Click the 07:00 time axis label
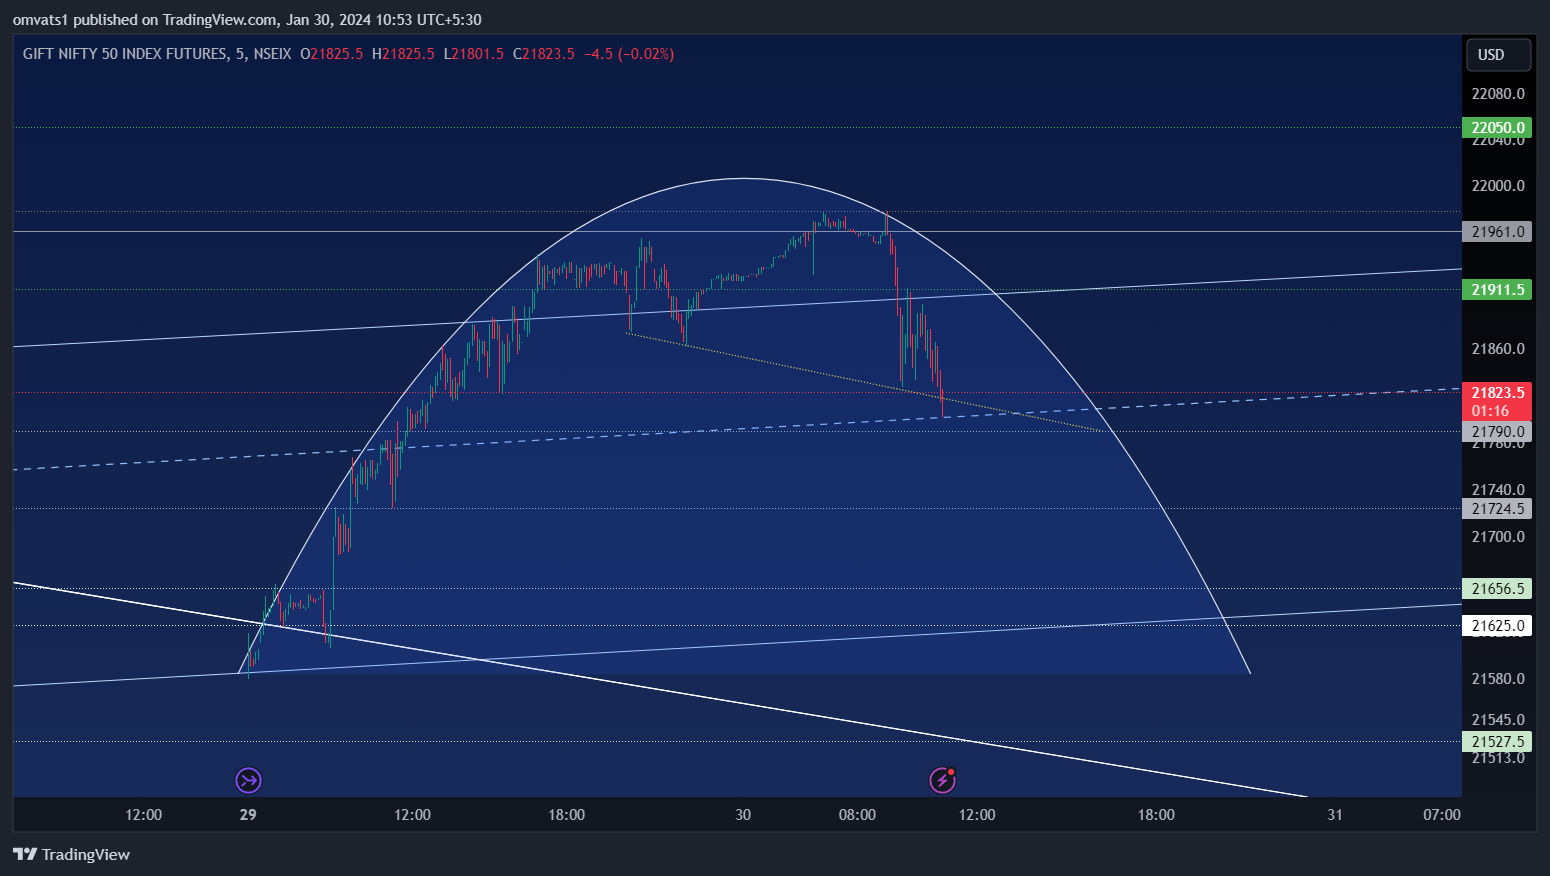Screen dimensions: 1550x876 1442,815
